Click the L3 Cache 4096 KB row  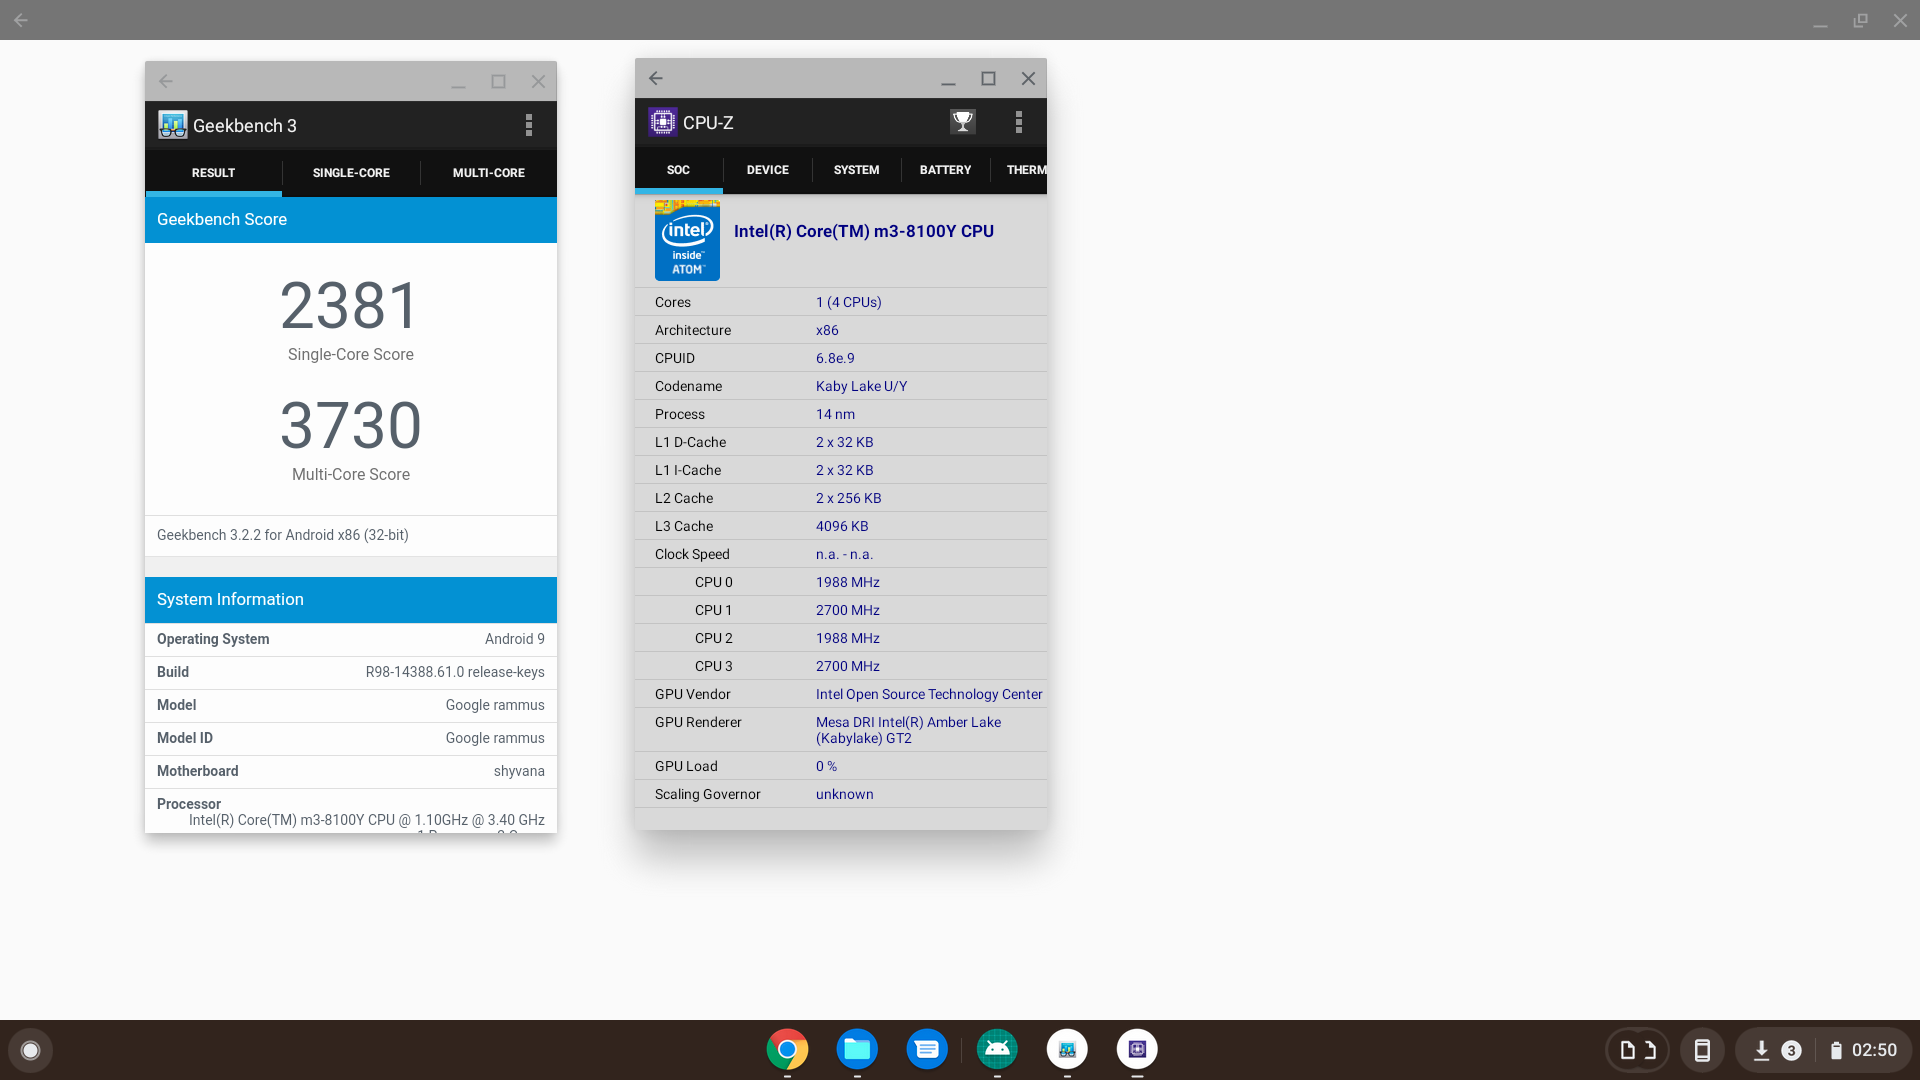click(841, 526)
